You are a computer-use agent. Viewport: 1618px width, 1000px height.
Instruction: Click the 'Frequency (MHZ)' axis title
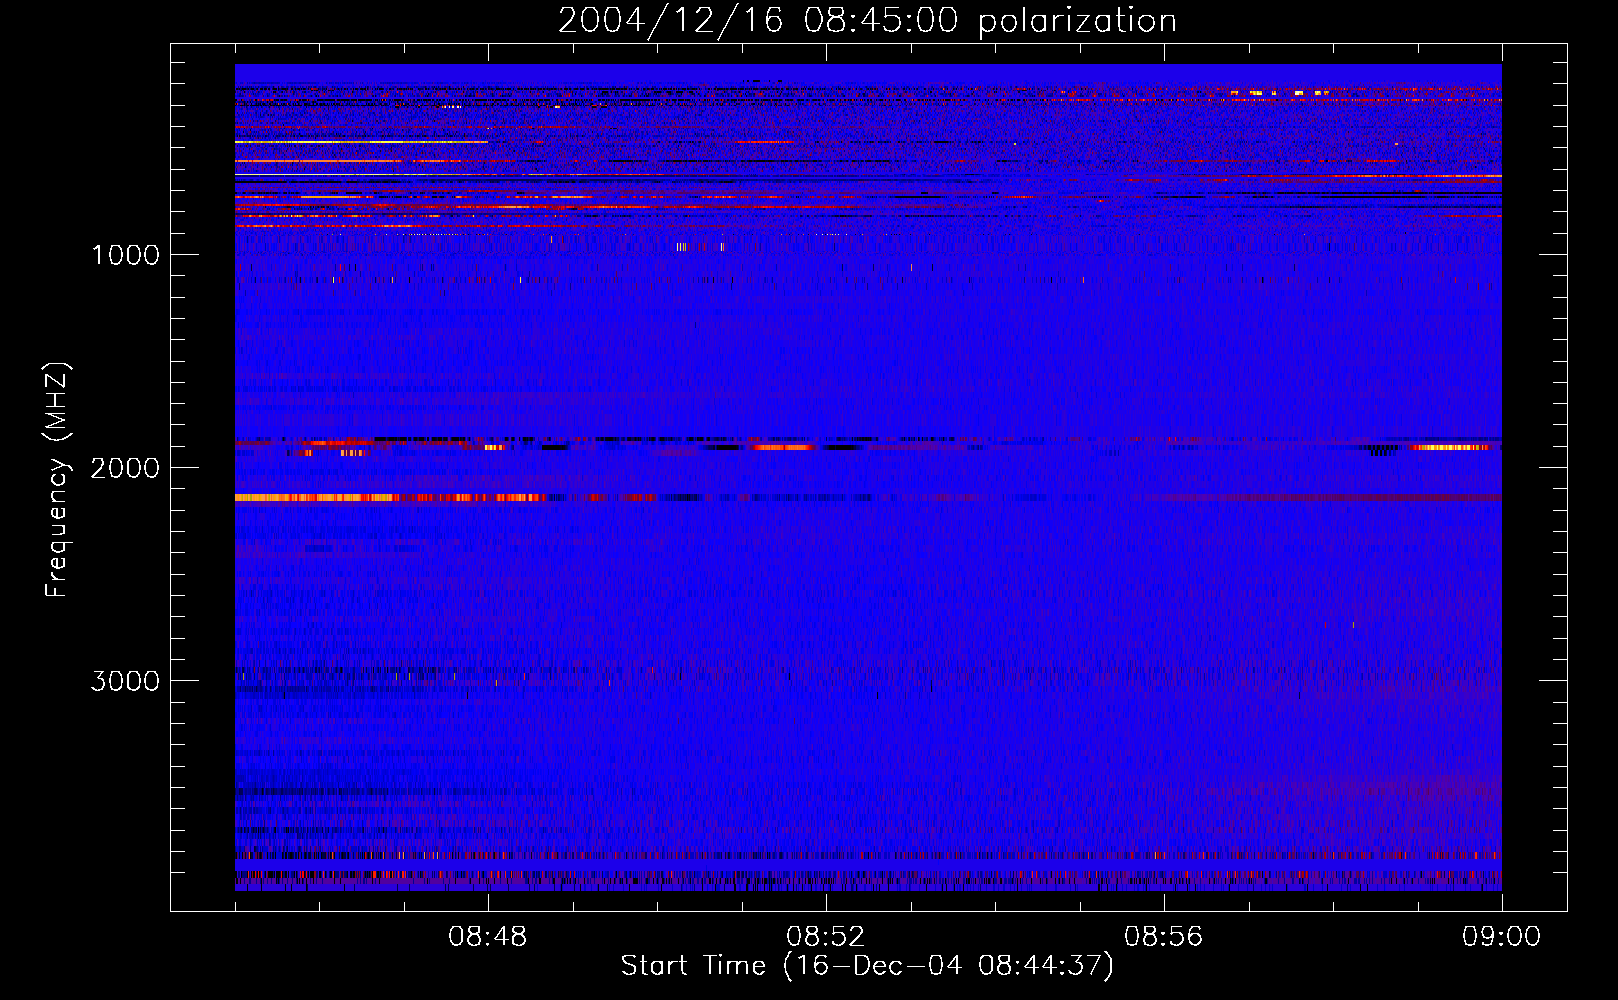point(57,480)
